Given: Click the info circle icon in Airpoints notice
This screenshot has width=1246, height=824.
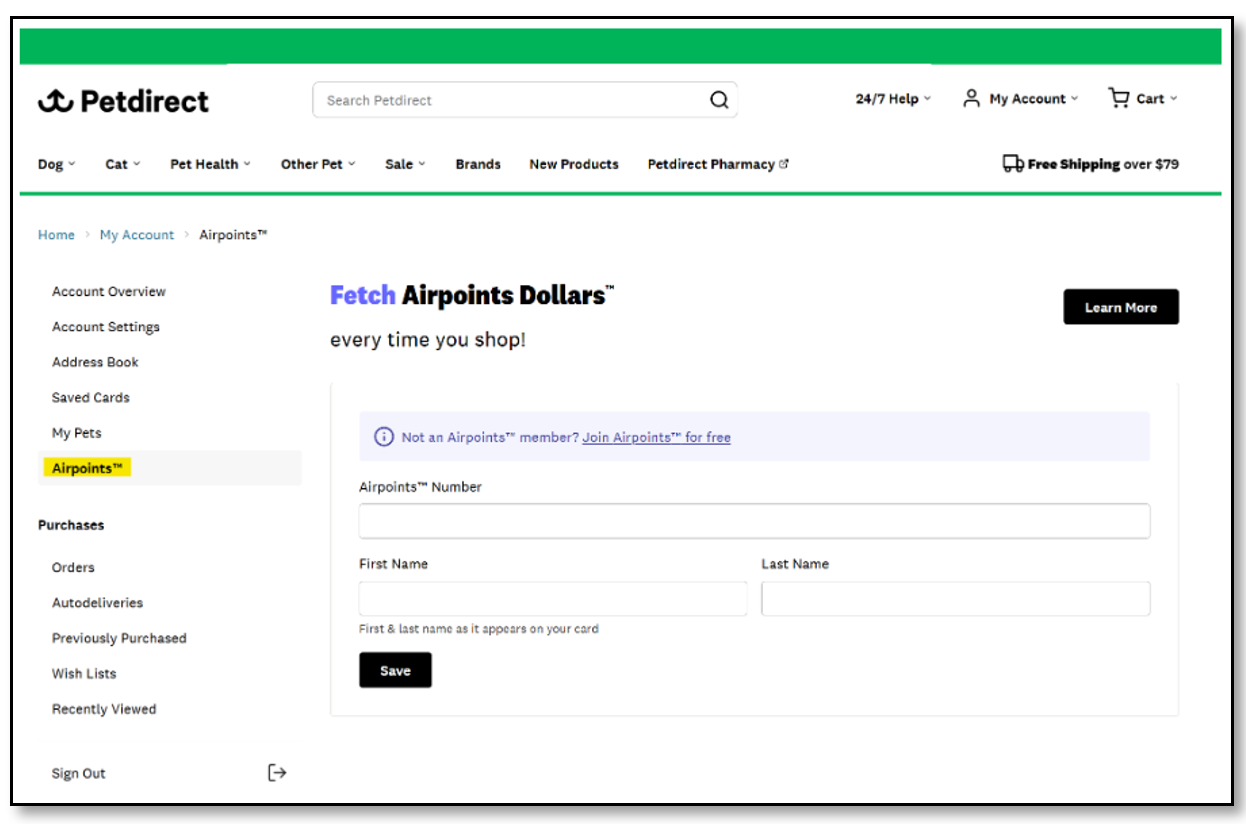Looking at the screenshot, I should pyautogui.click(x=384, y=437).
